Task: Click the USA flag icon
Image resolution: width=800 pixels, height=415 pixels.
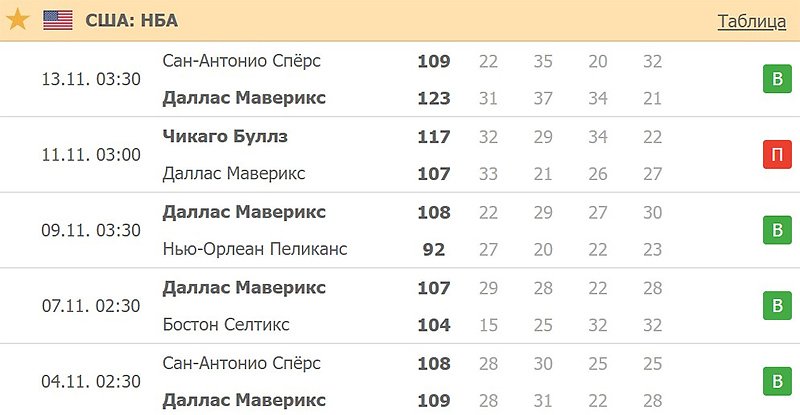Action: 58,20
